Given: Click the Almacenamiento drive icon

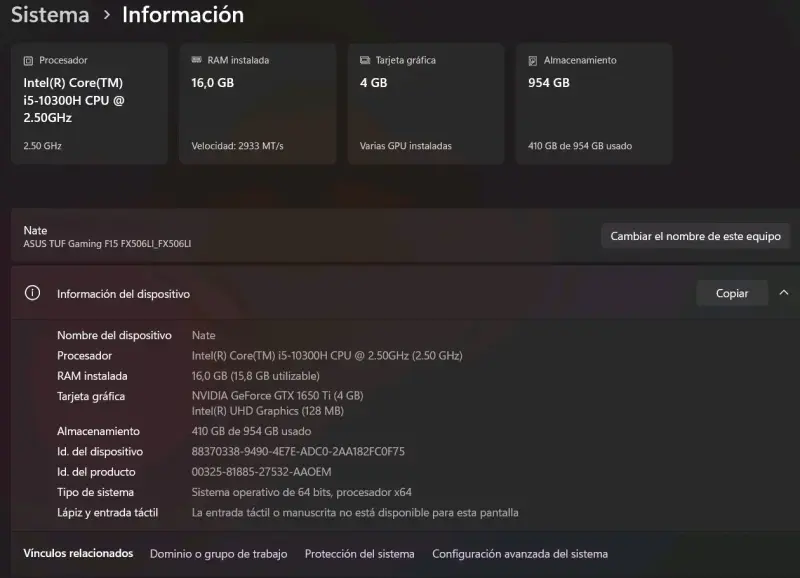Looking at the screenshot, I should (x=533, y=61).
